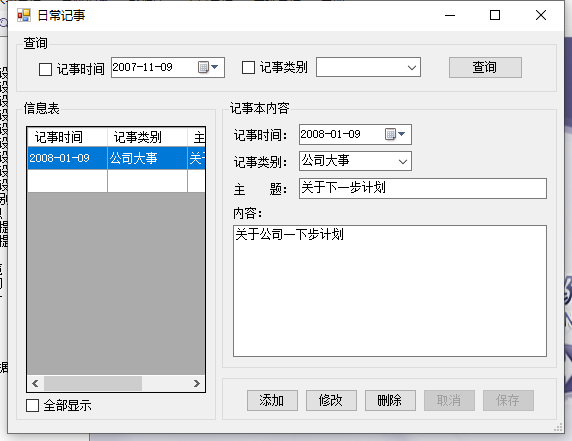The height and width of the screenshot is (441, 572).
Task: Click the 主题 text field
Action: pos(423,188)
